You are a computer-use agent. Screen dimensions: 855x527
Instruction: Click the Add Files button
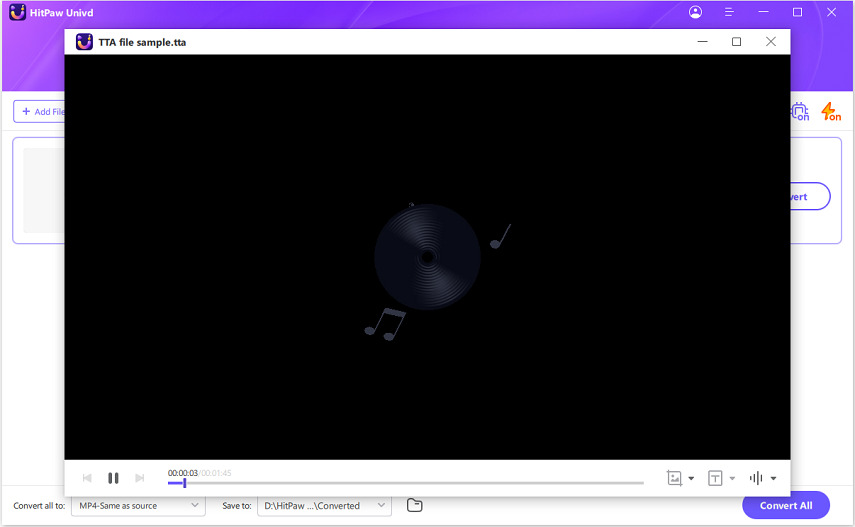tap(42, 112)
